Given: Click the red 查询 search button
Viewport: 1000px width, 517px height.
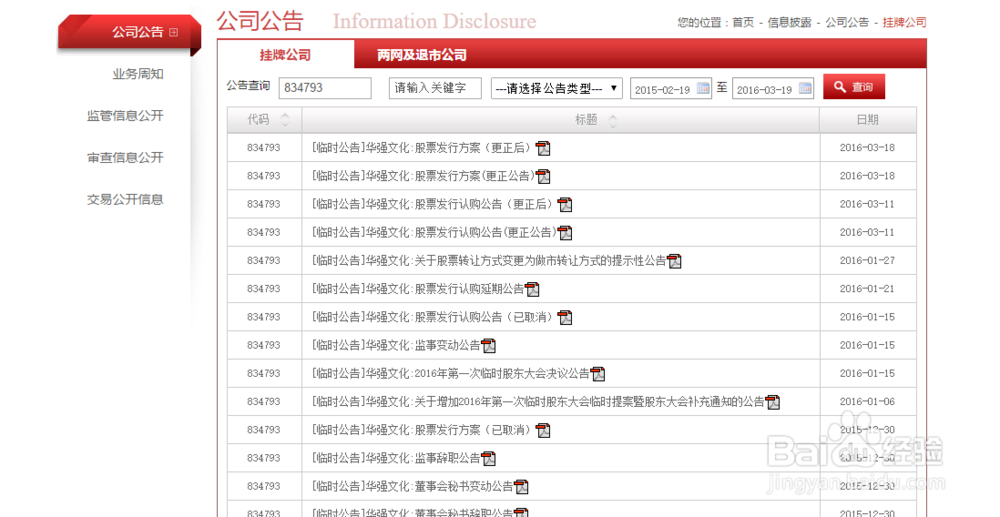Looking at the screenshot, I should 854,87.
